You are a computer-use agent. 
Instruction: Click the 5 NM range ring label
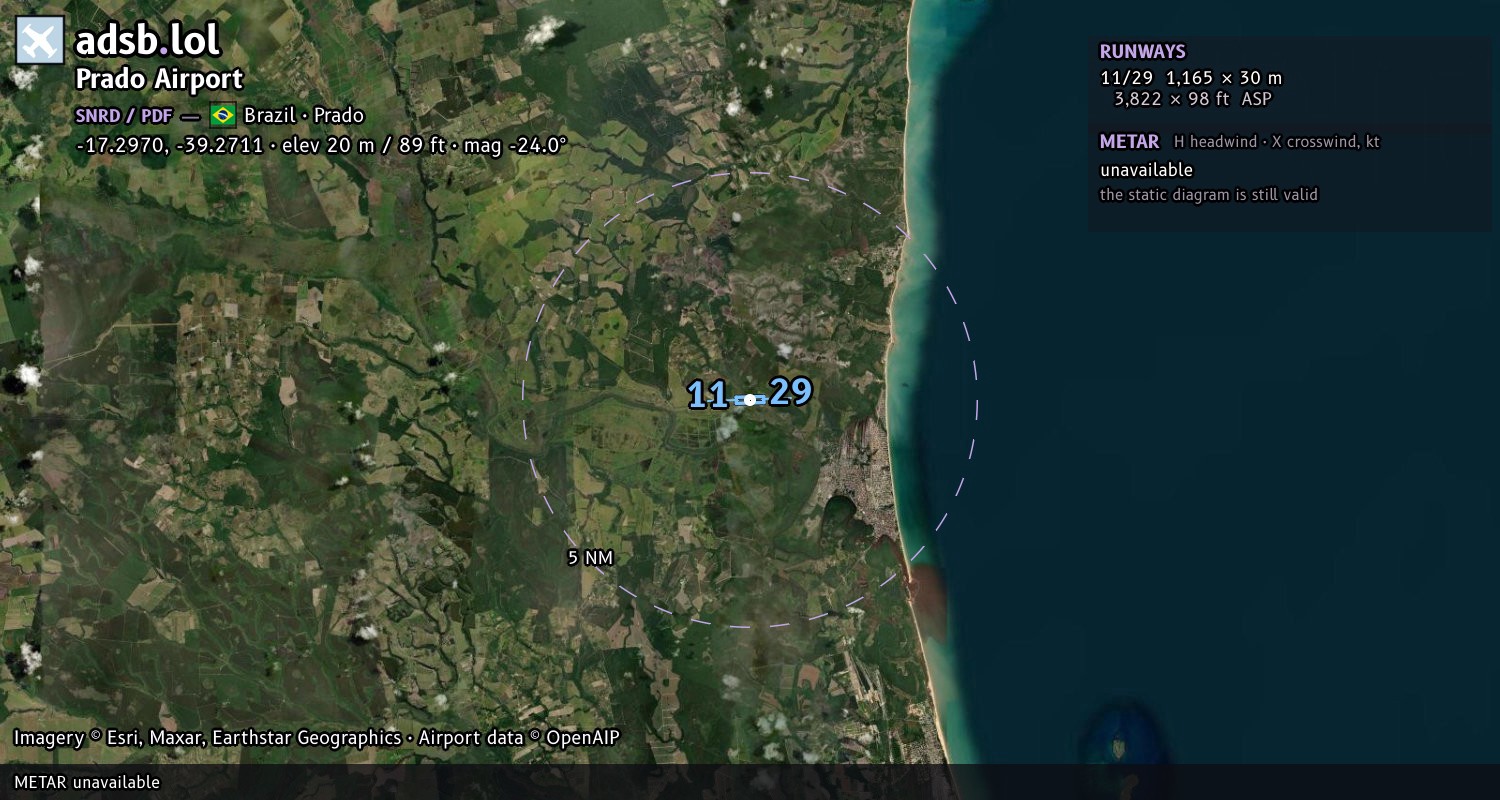click(590, 558)
